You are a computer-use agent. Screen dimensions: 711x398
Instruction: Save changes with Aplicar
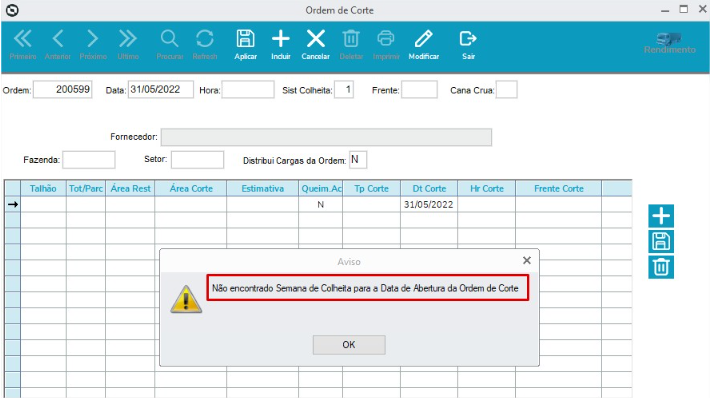pos(245,45)
